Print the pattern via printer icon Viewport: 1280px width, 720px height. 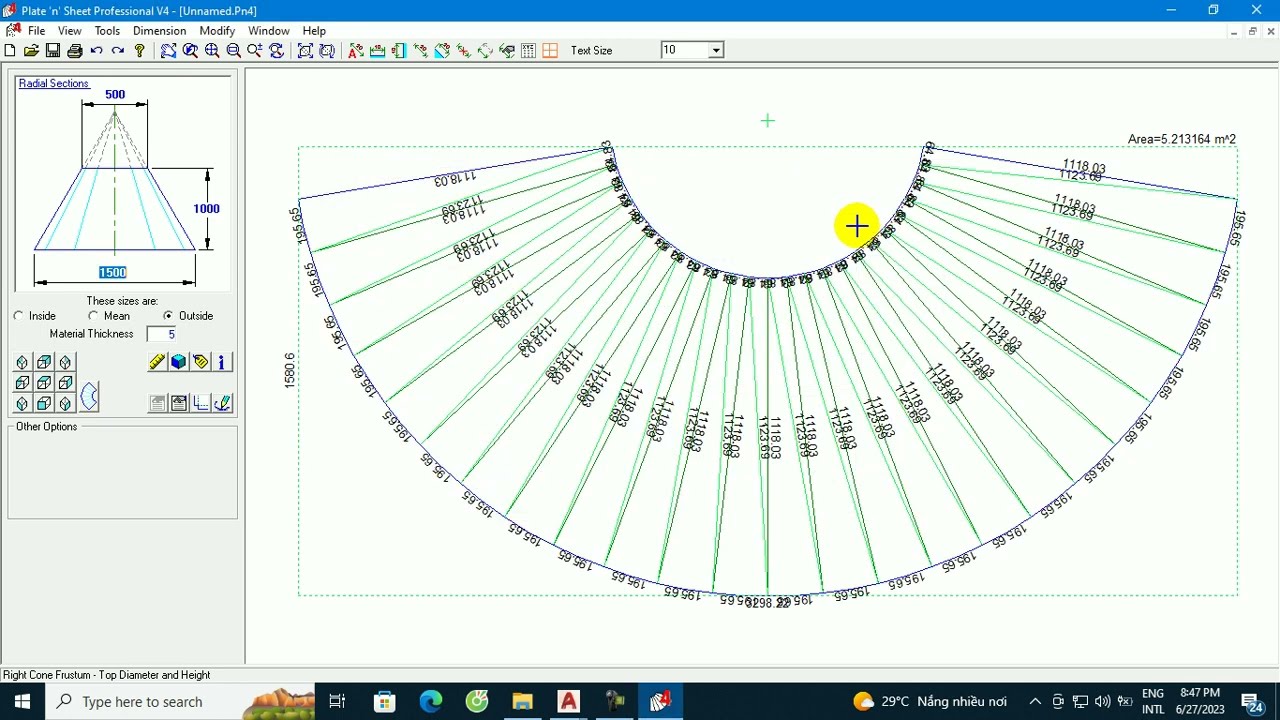(74, 50)
